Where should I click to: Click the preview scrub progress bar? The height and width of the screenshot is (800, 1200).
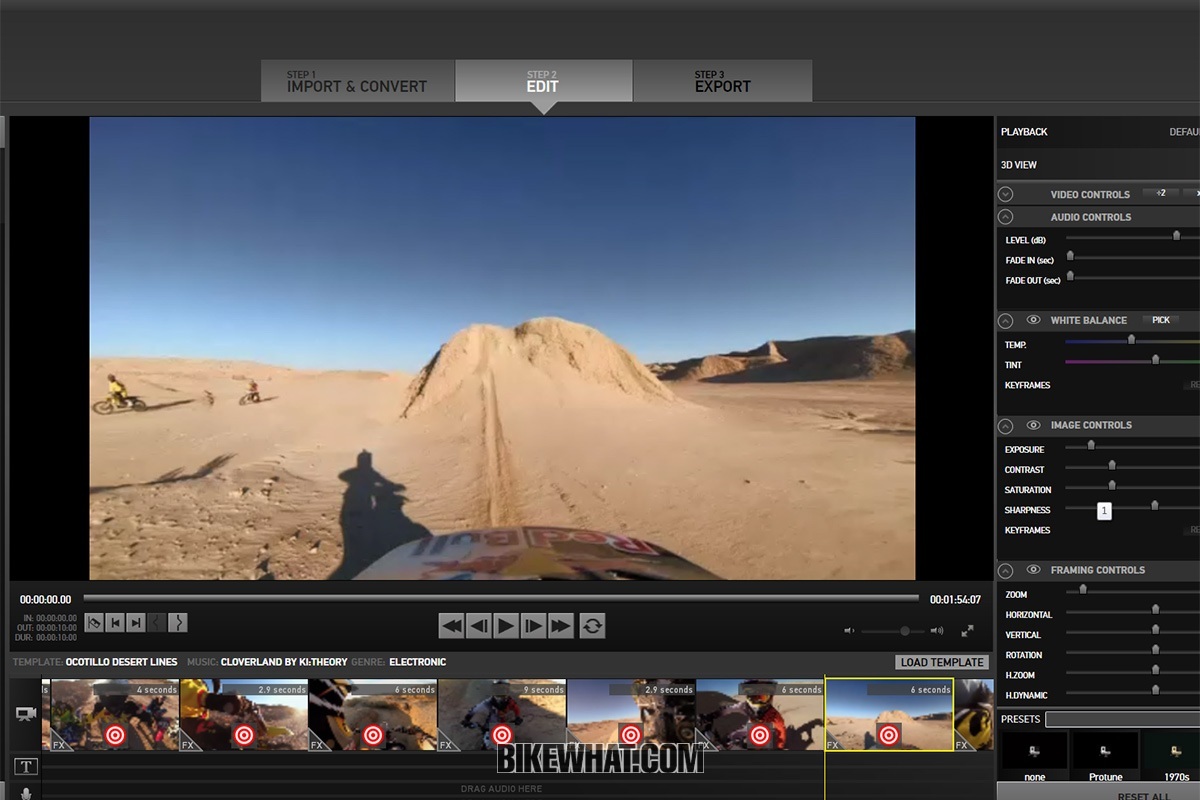(x=501, y=598)
